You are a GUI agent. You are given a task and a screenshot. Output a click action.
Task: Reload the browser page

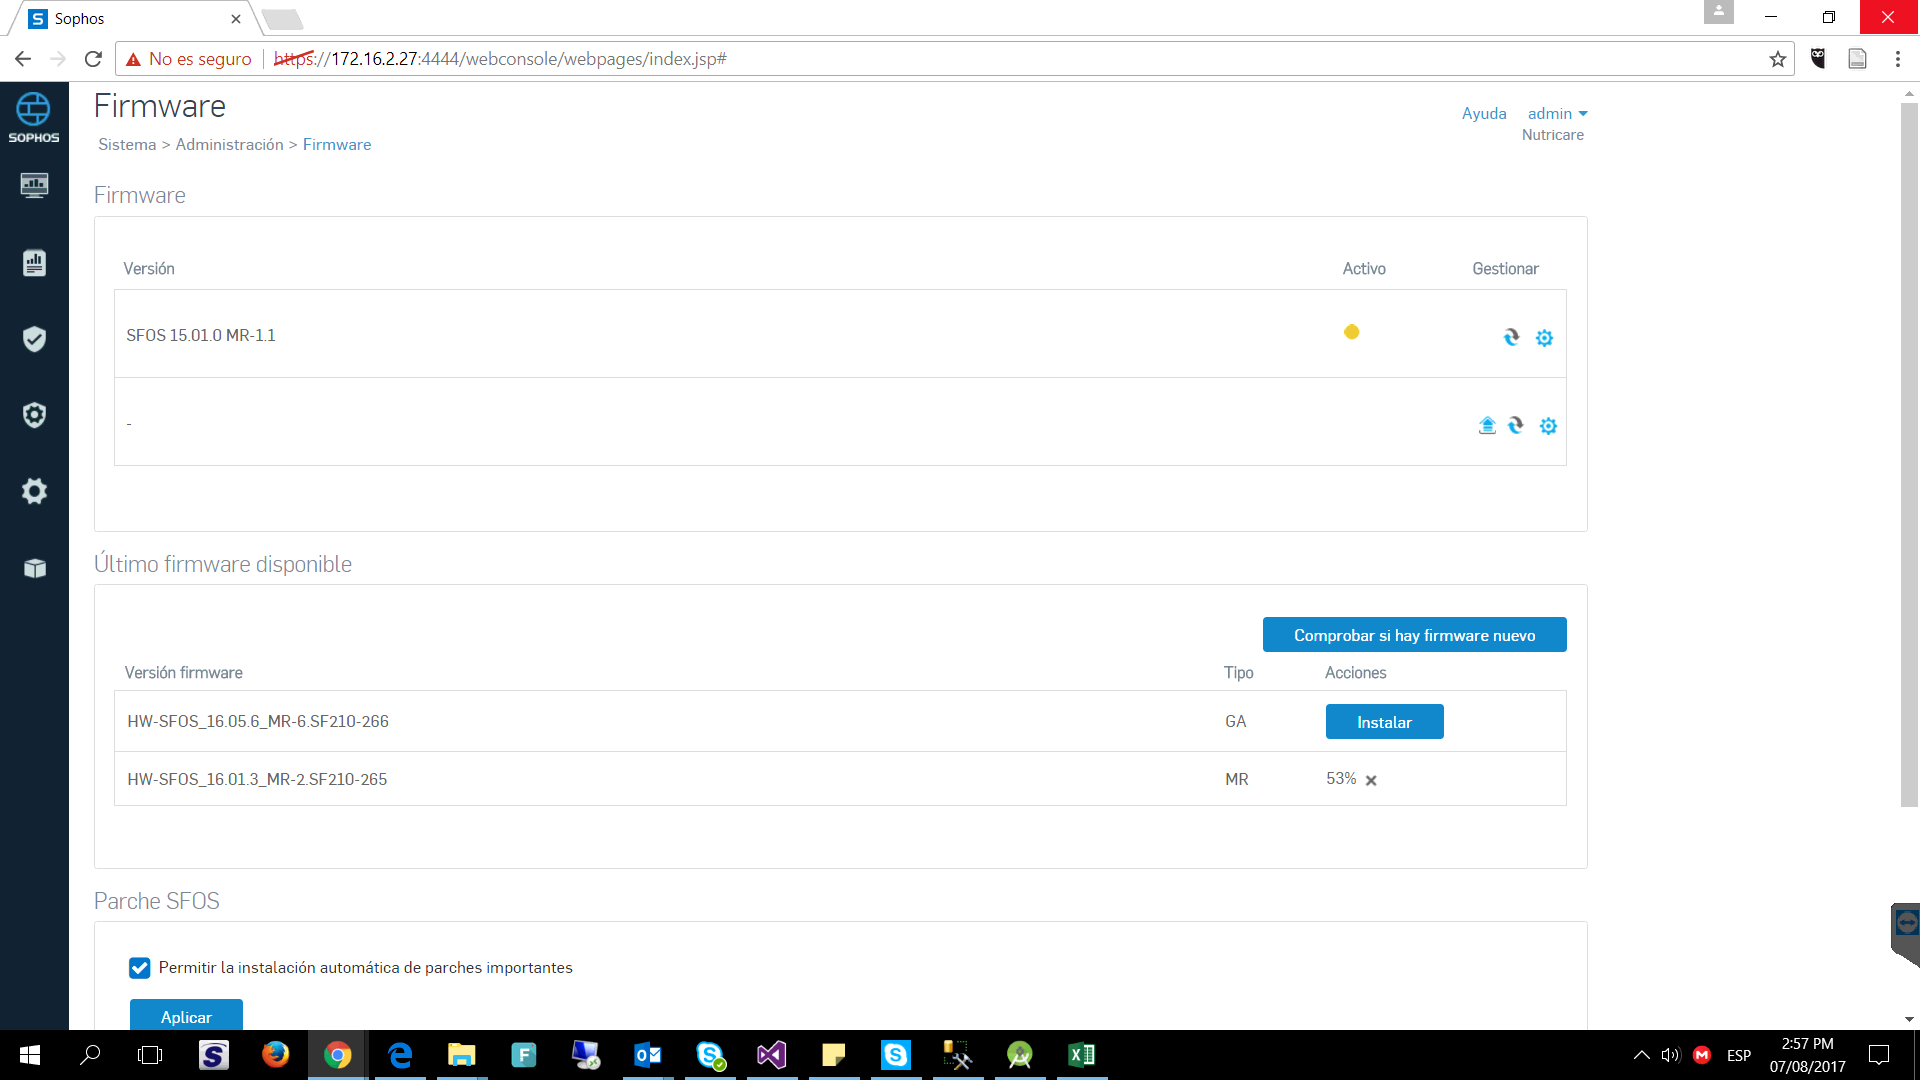tap(93, 59)
